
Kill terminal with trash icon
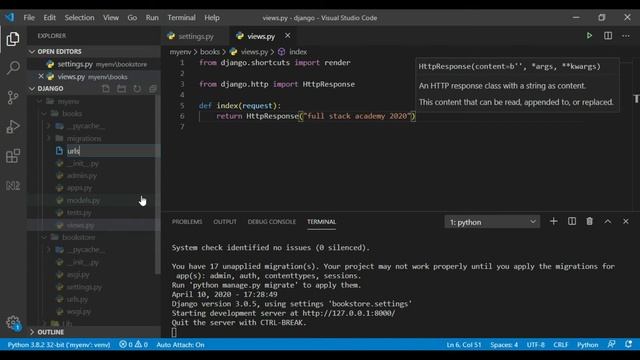(590, 221)
